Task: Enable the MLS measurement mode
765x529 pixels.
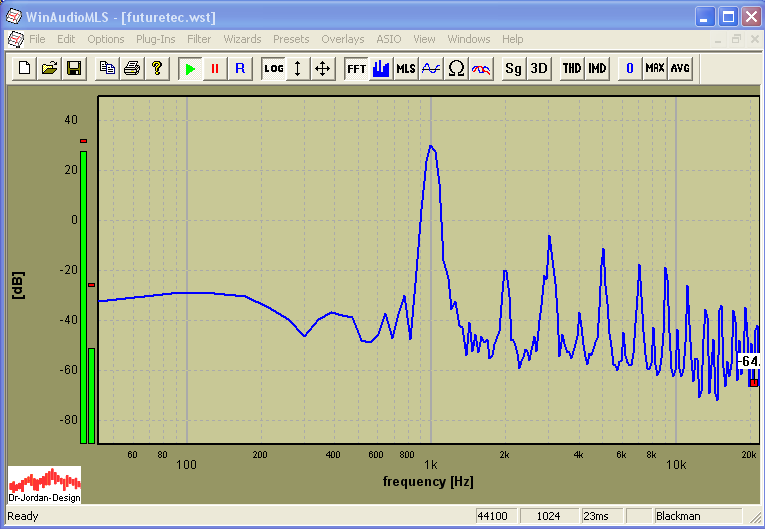Action: (x=405, y=68)
